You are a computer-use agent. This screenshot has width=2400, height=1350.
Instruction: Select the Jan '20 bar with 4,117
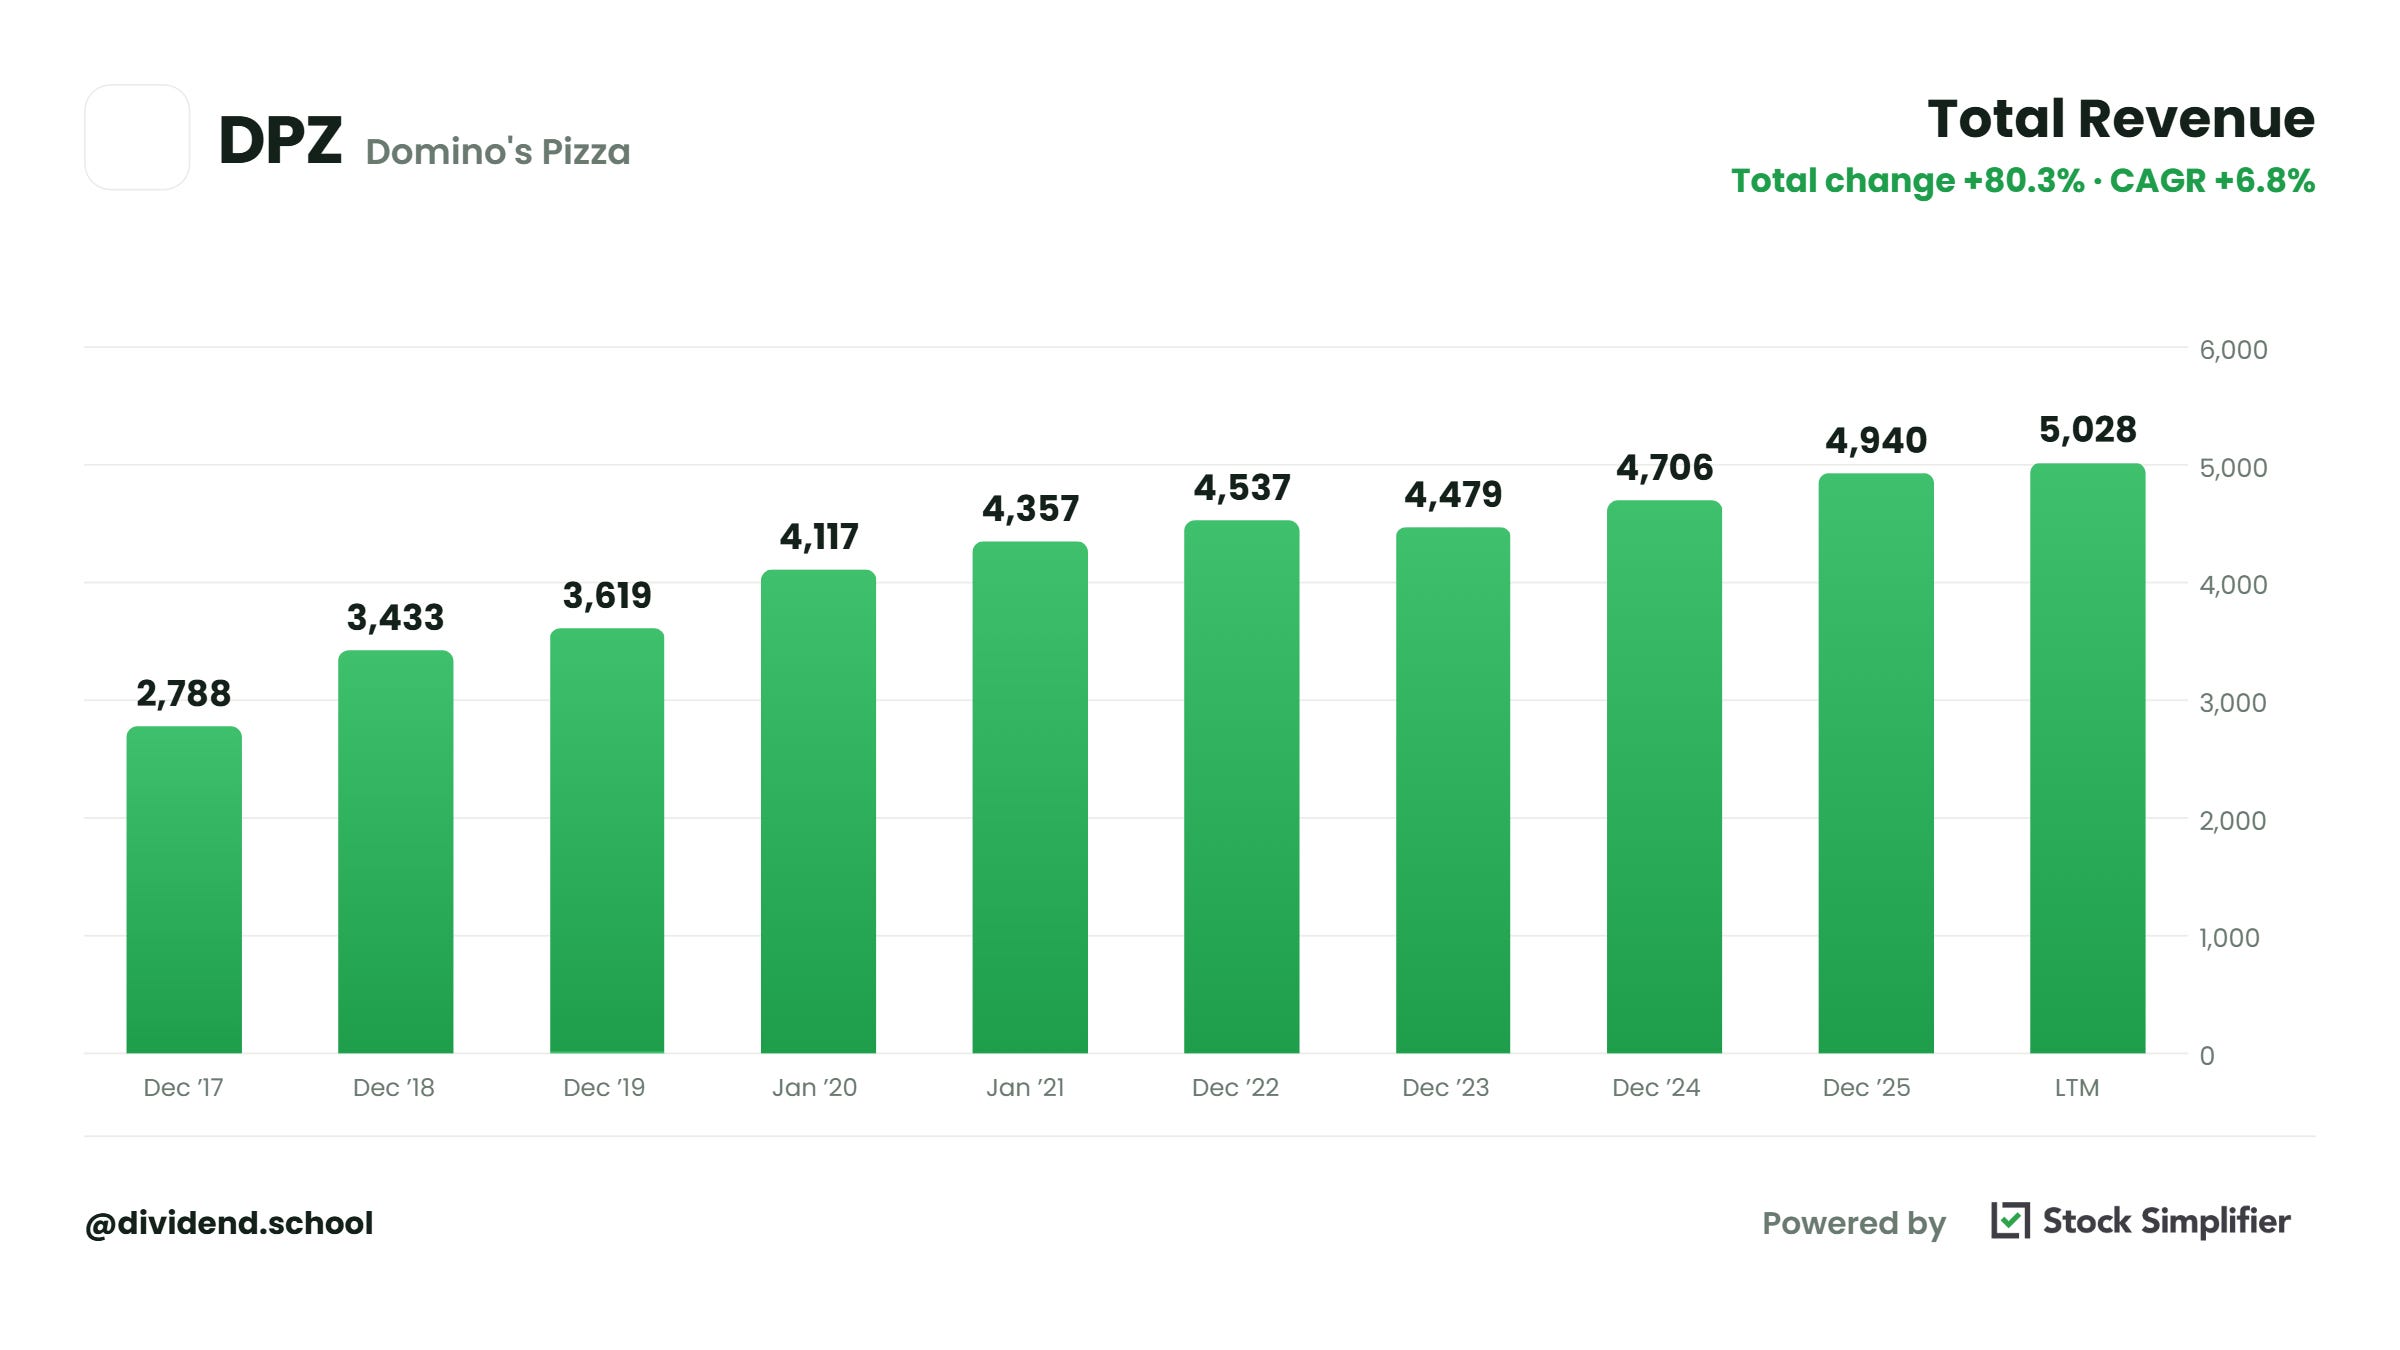click(x=818, y=812)
